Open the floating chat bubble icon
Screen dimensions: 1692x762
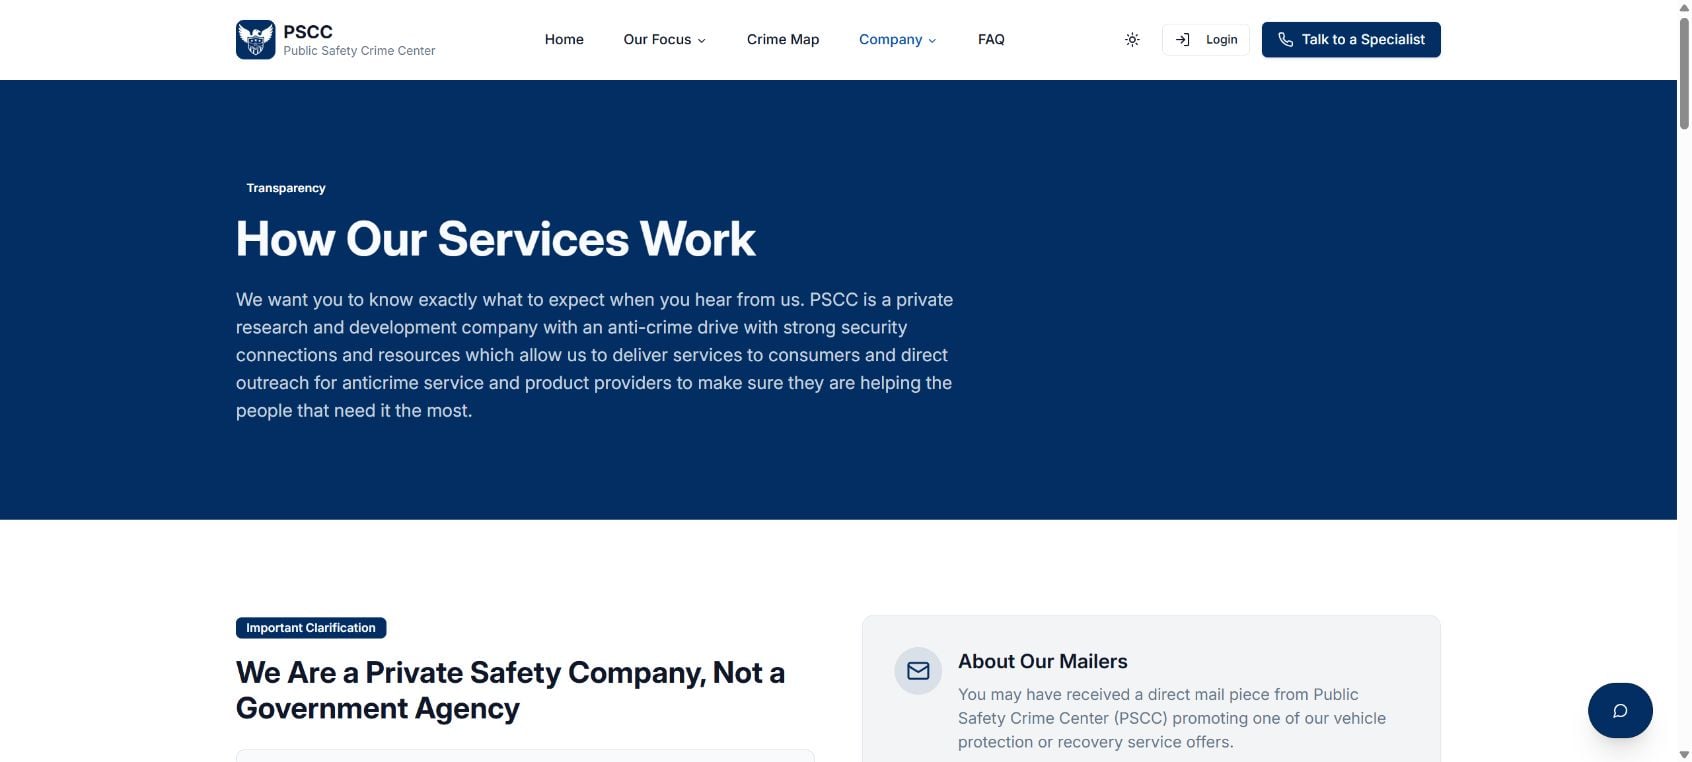click(x=1620, y=711)
